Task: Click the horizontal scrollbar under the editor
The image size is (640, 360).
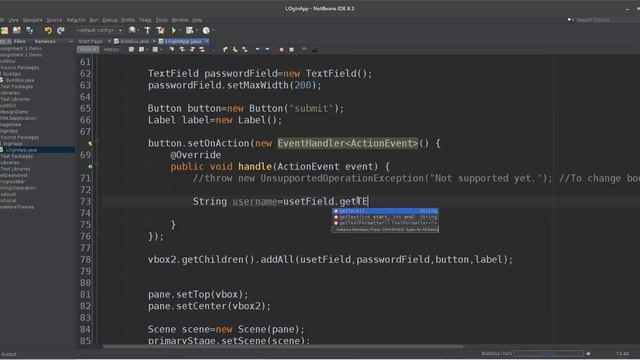Action: (282, 347)
